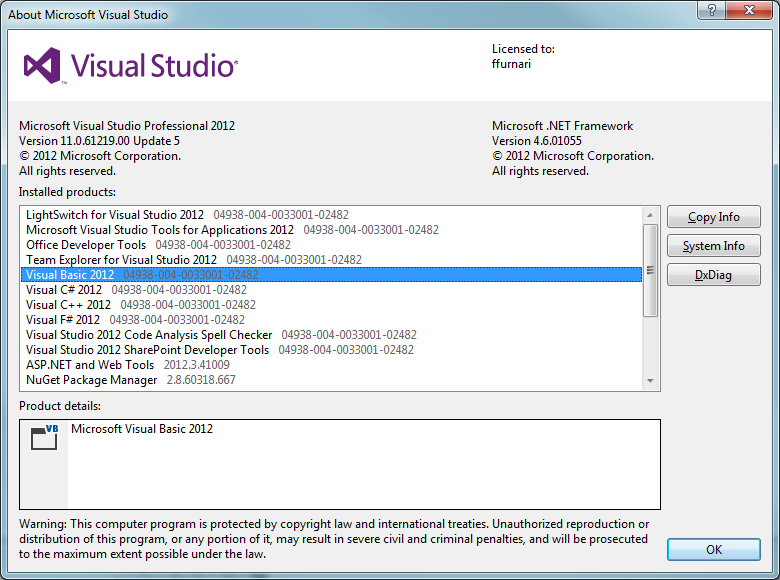The image size is (780, 580).
Task: Select the highlighted Visual Basic 2012 row
Action: (331, 275)
